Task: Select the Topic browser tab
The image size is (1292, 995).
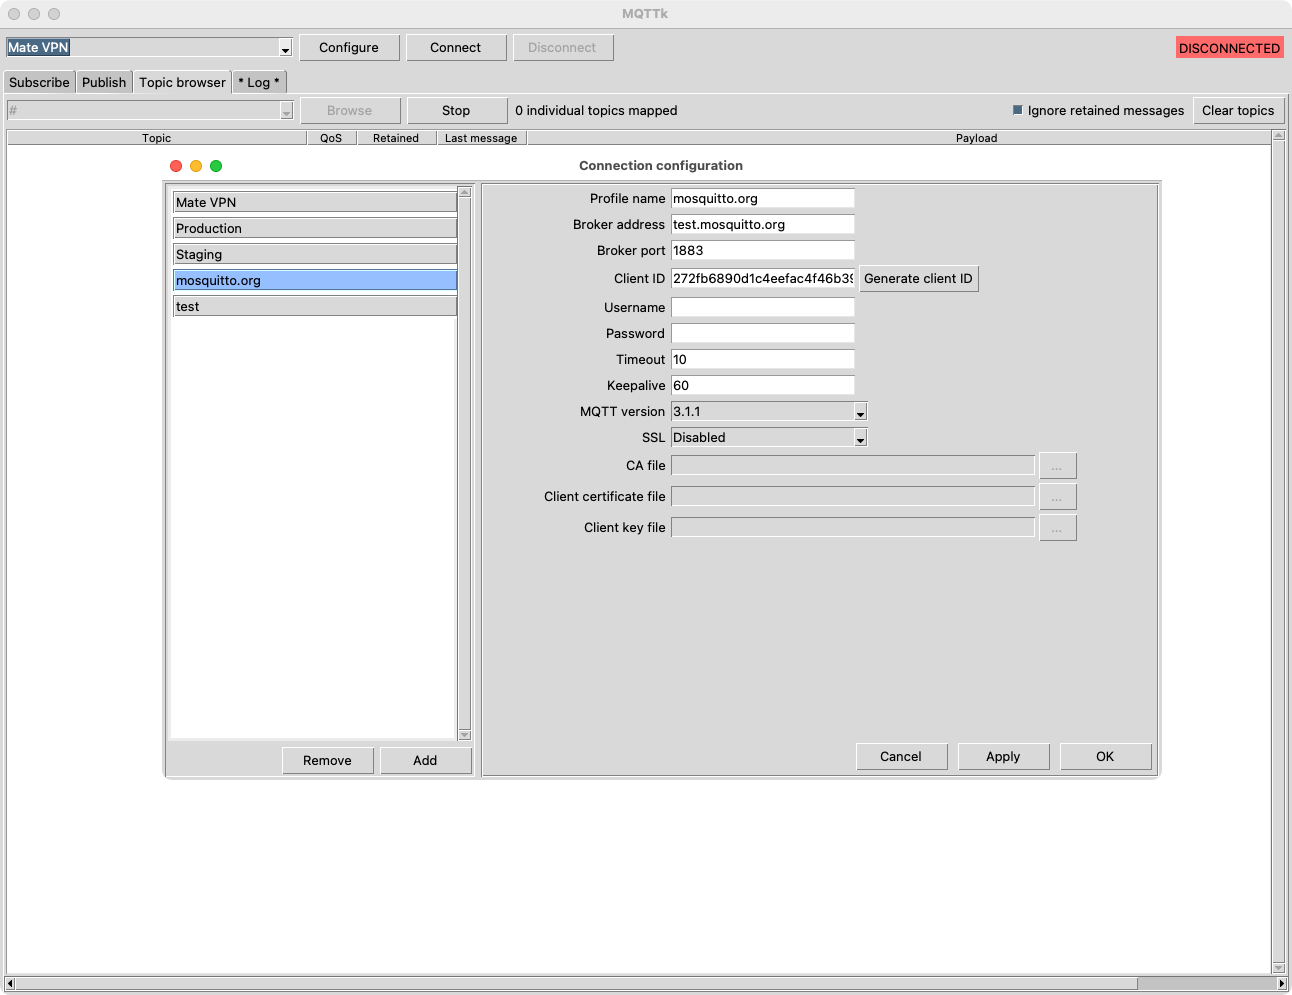Action: click(x=182, y=83)
